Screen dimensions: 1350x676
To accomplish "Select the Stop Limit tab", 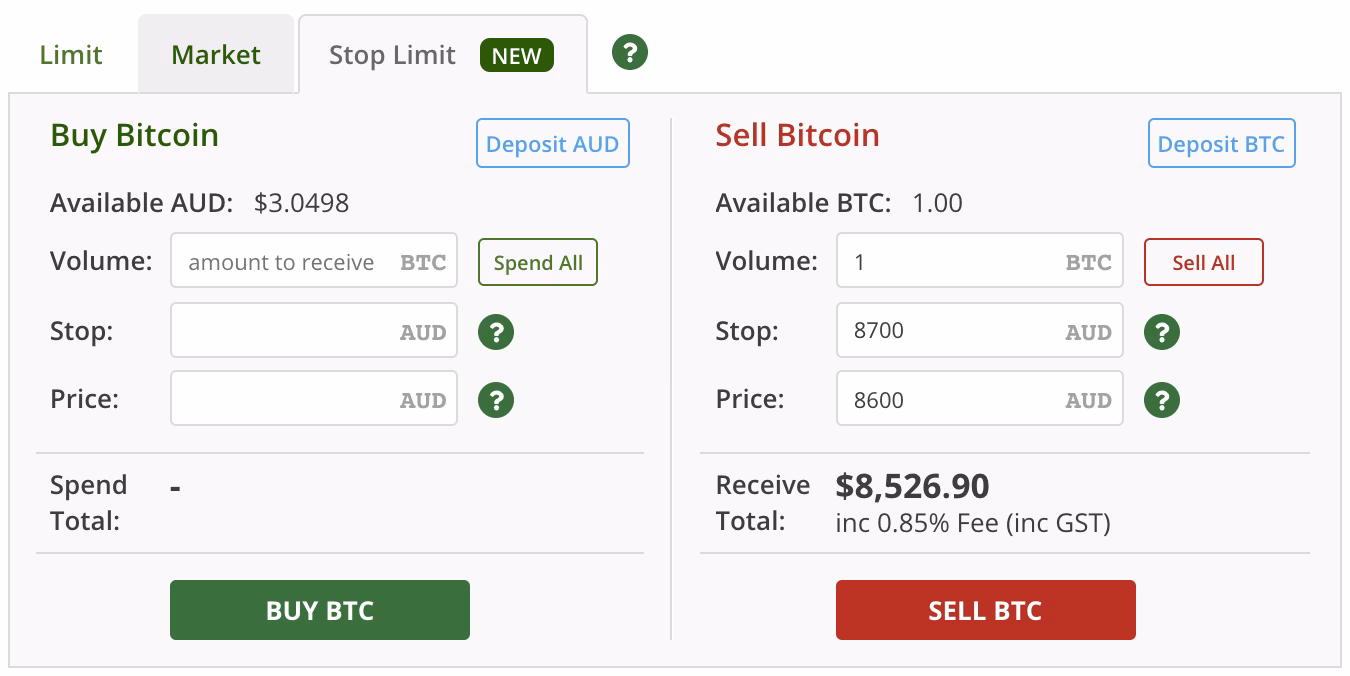I will tap(391, 55).
